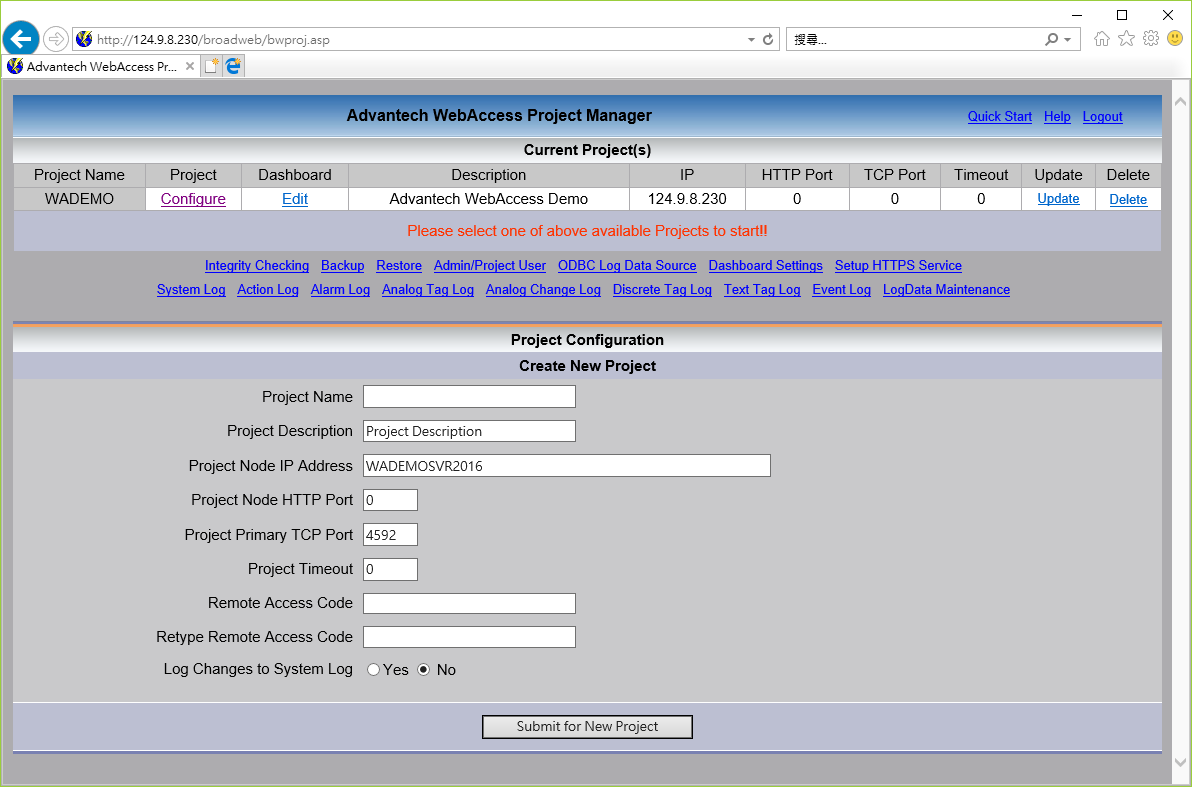Screen dimensions: 1192x787
Task: Click the Update link for WADEMO
Action: pyautogui.click(x=1058, y=198)
